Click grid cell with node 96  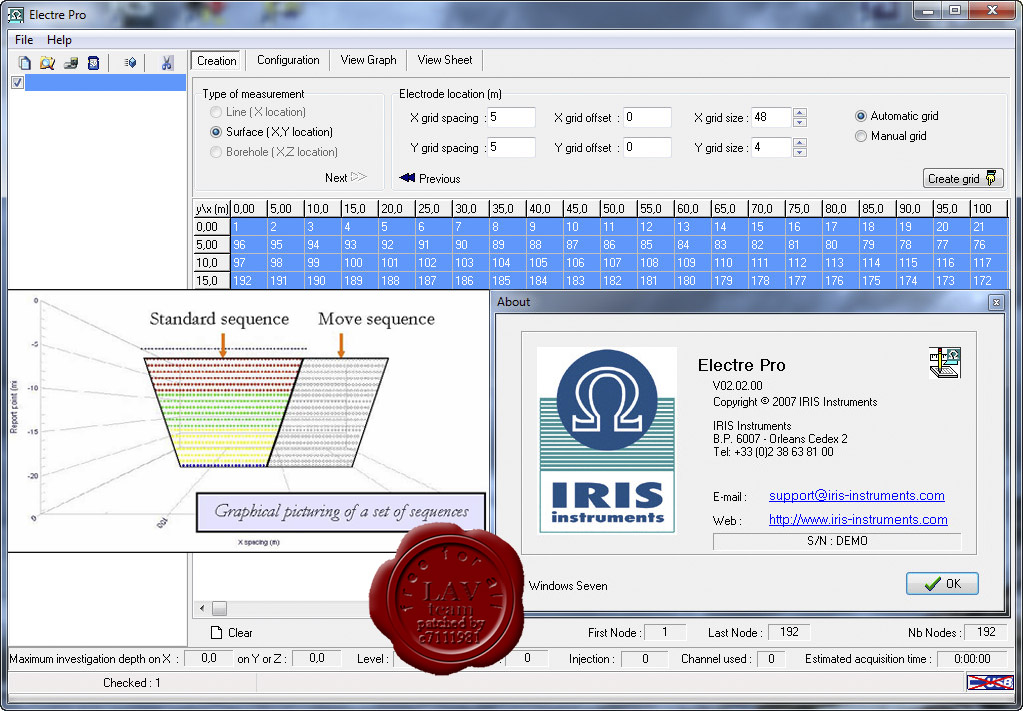(249, 245)
